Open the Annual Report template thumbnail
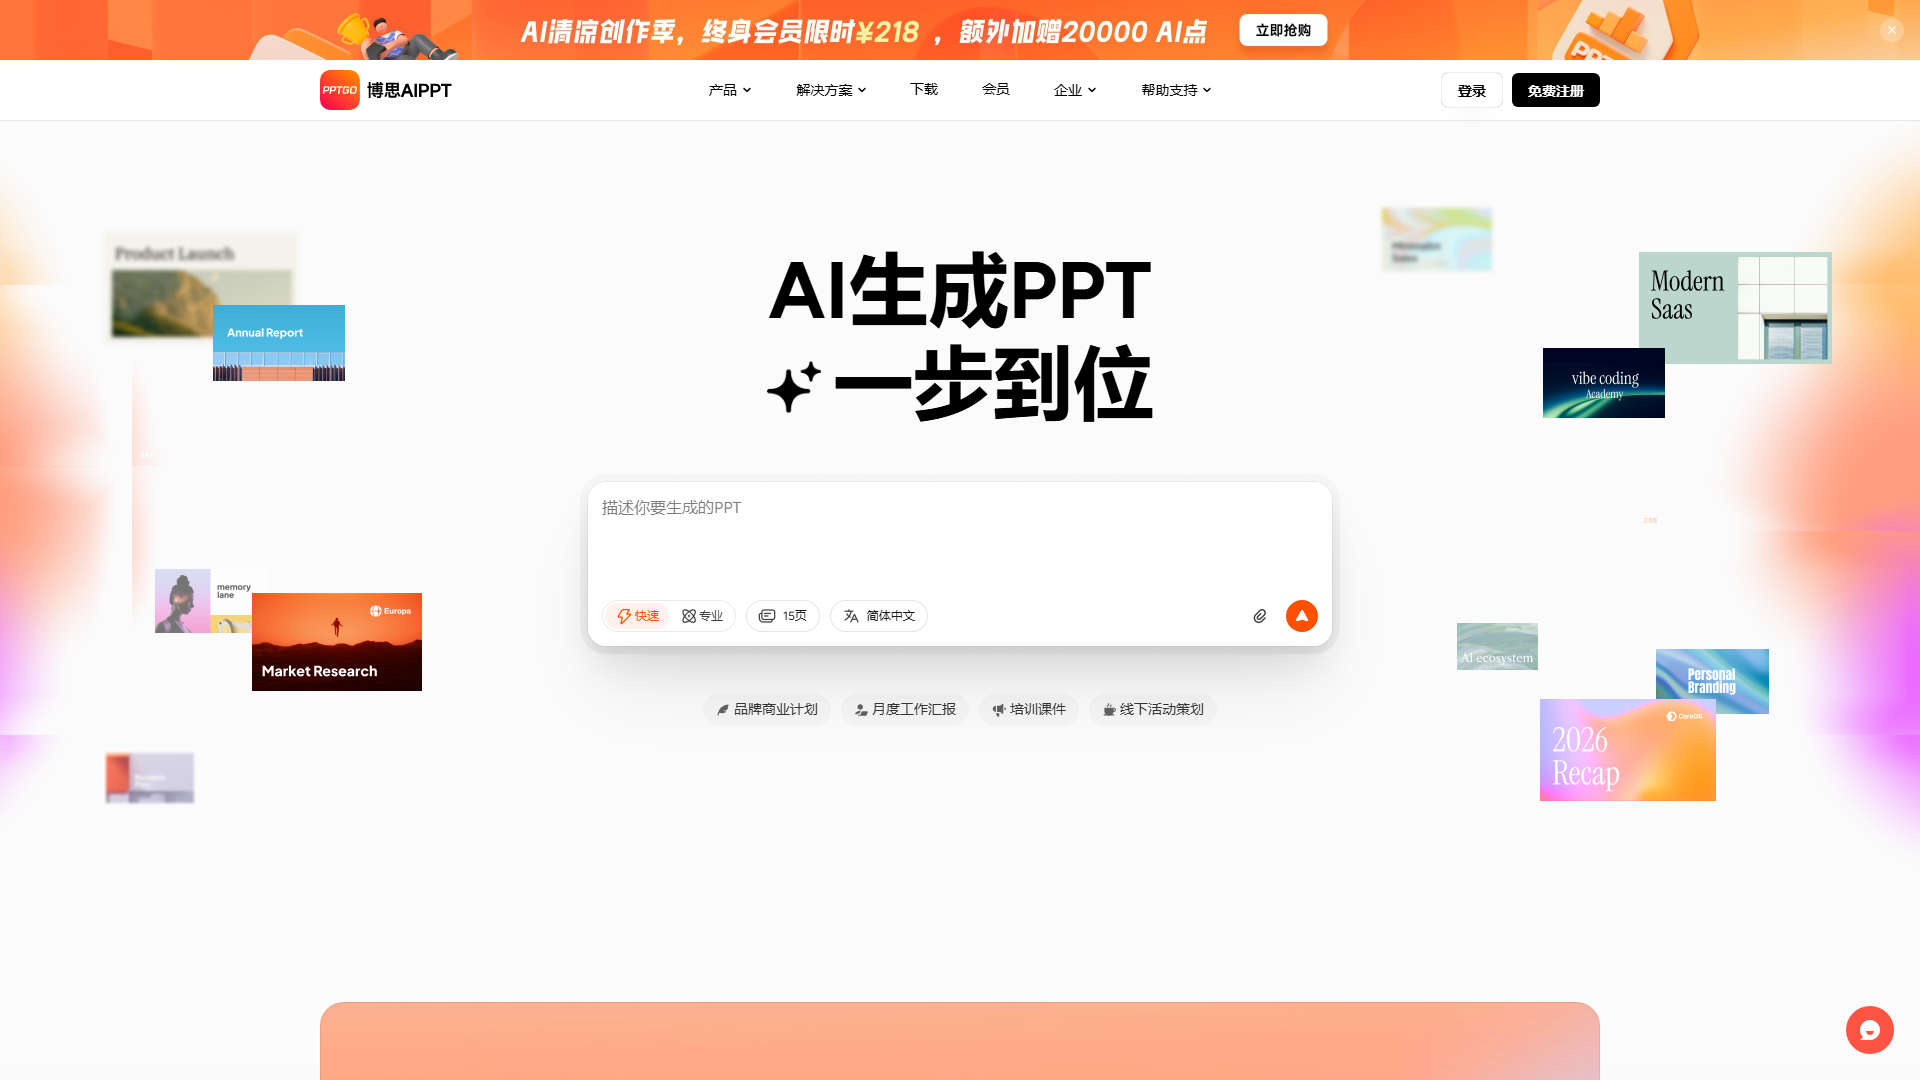 click(x=279, y=343)
